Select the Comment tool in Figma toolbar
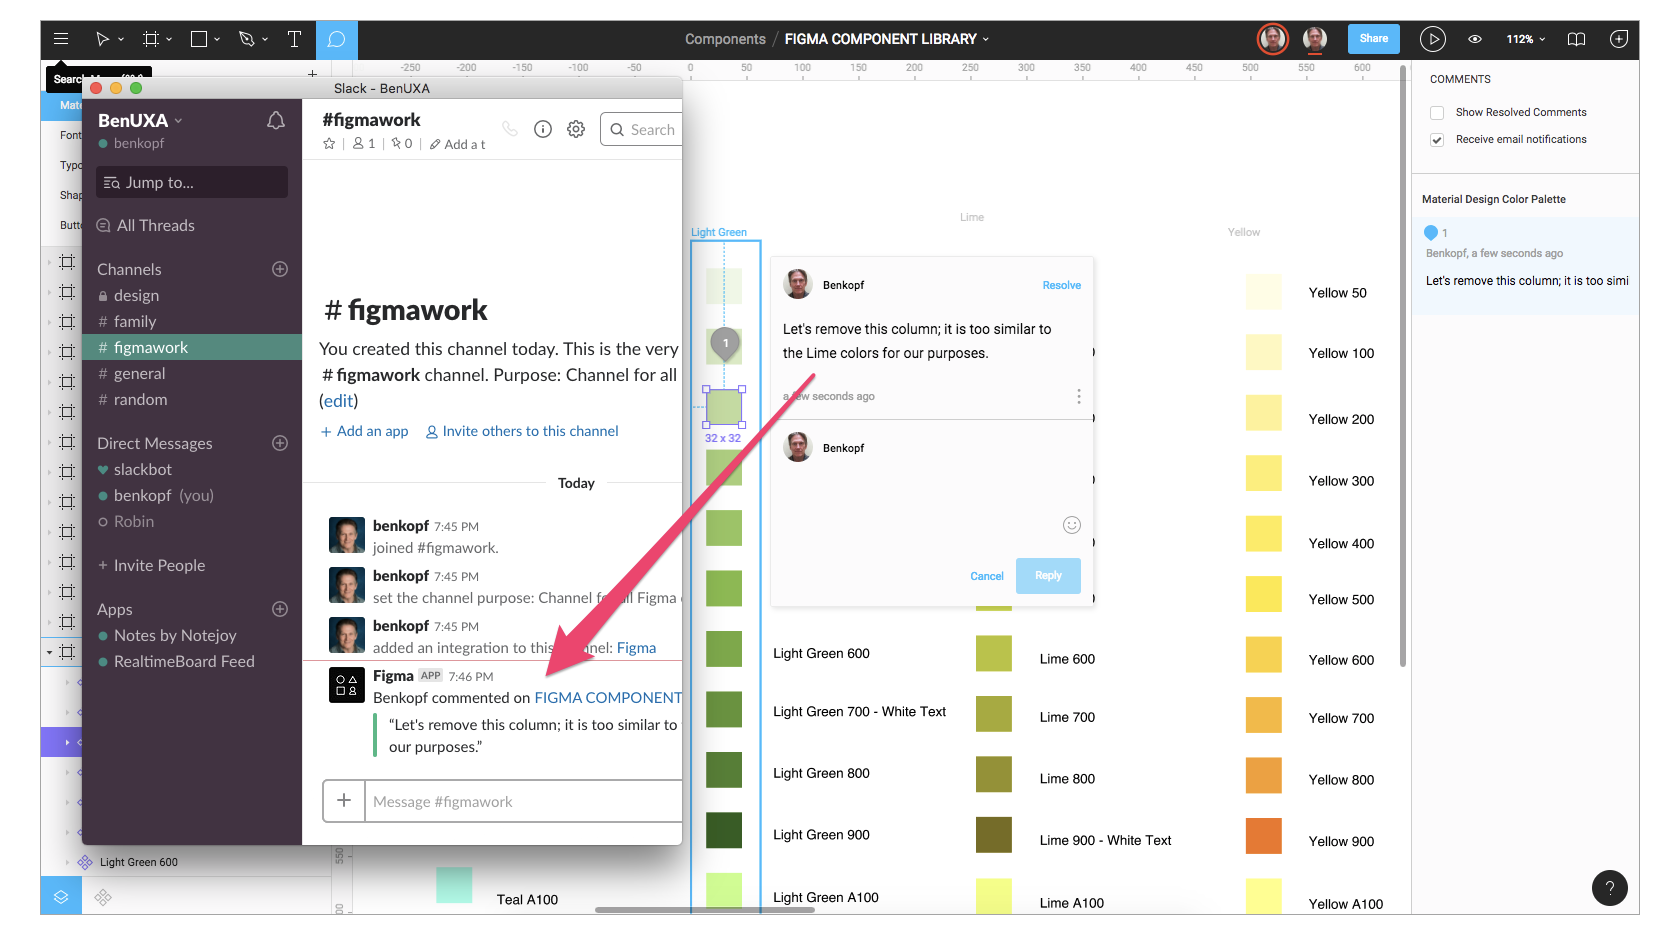1680x936 pixels. (336, 39)
